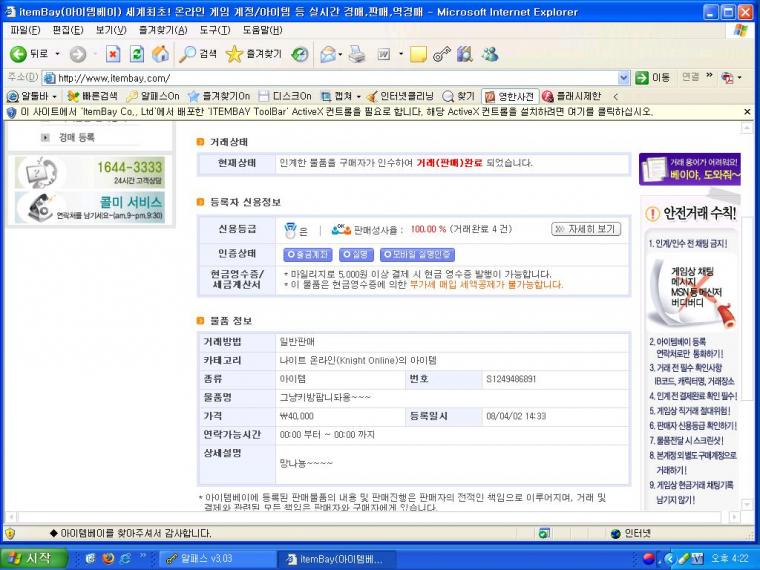Image resolution: width=760 pixels, height=570 pixels.
Task: Click the 찾기 toolbar button
Action: coord(459,96)
